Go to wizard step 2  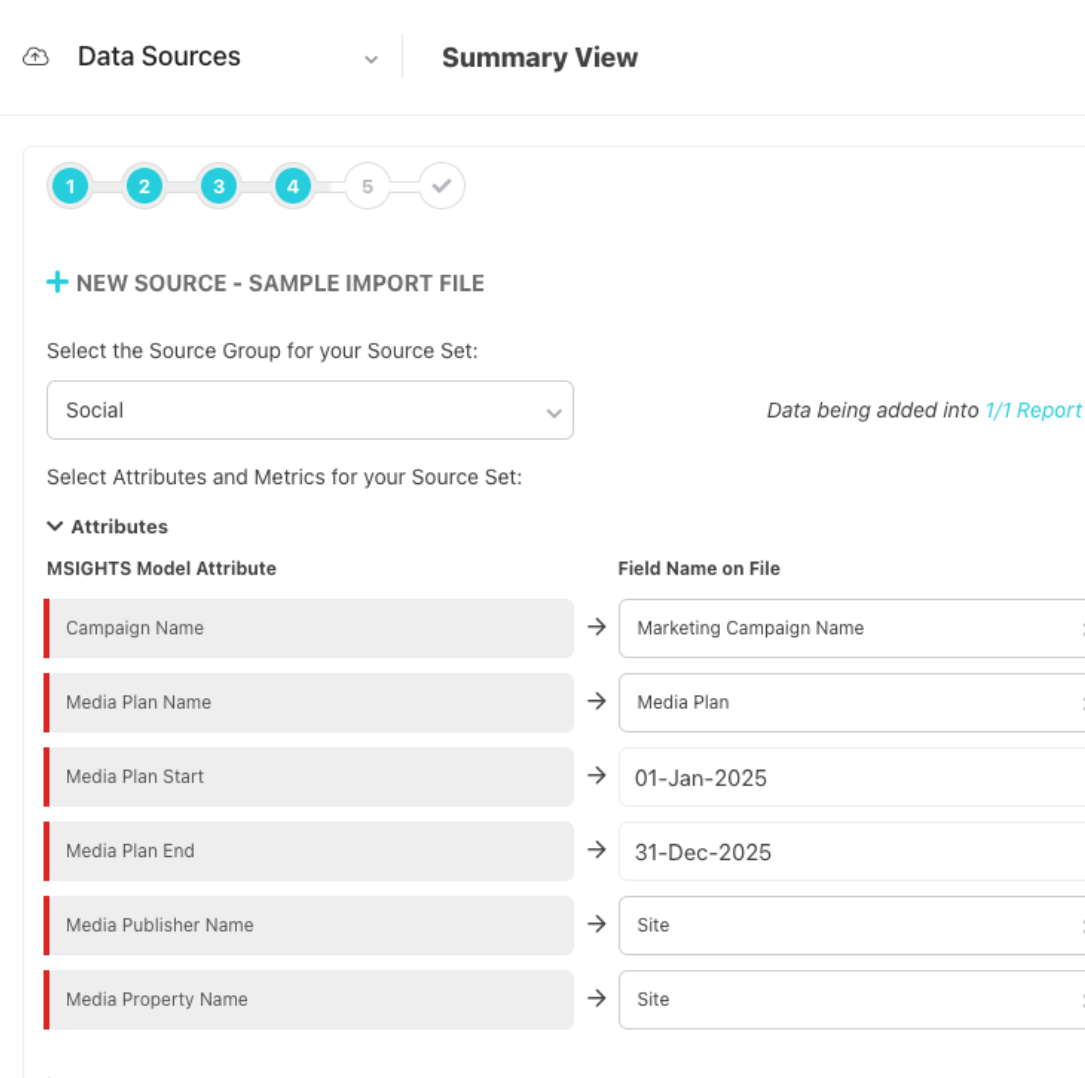[x=144, y=186]
